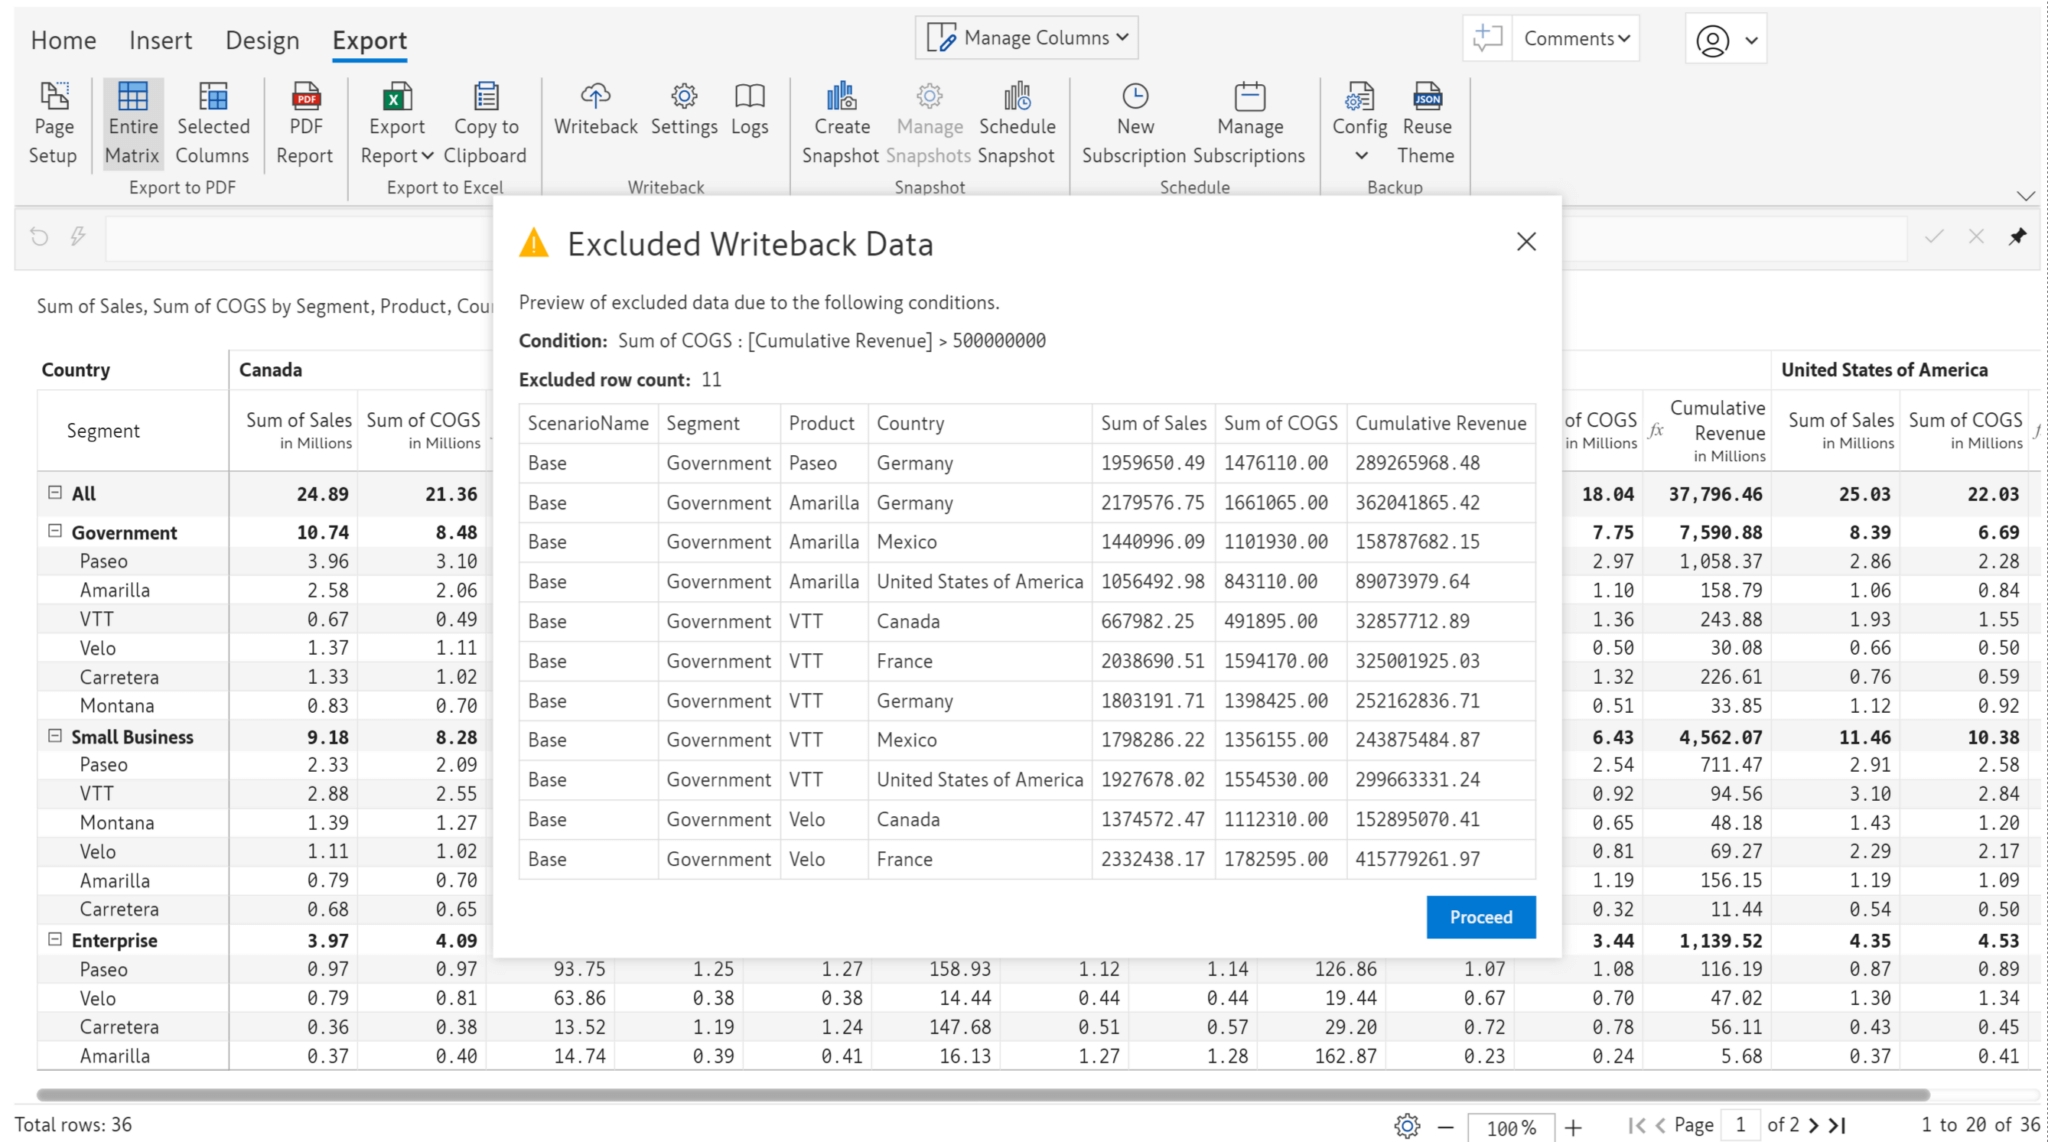Image resolution: width=2048 pixels, height=1142 pixels.
Task: Click the PDF Report icon
Action: pos(305,97)
